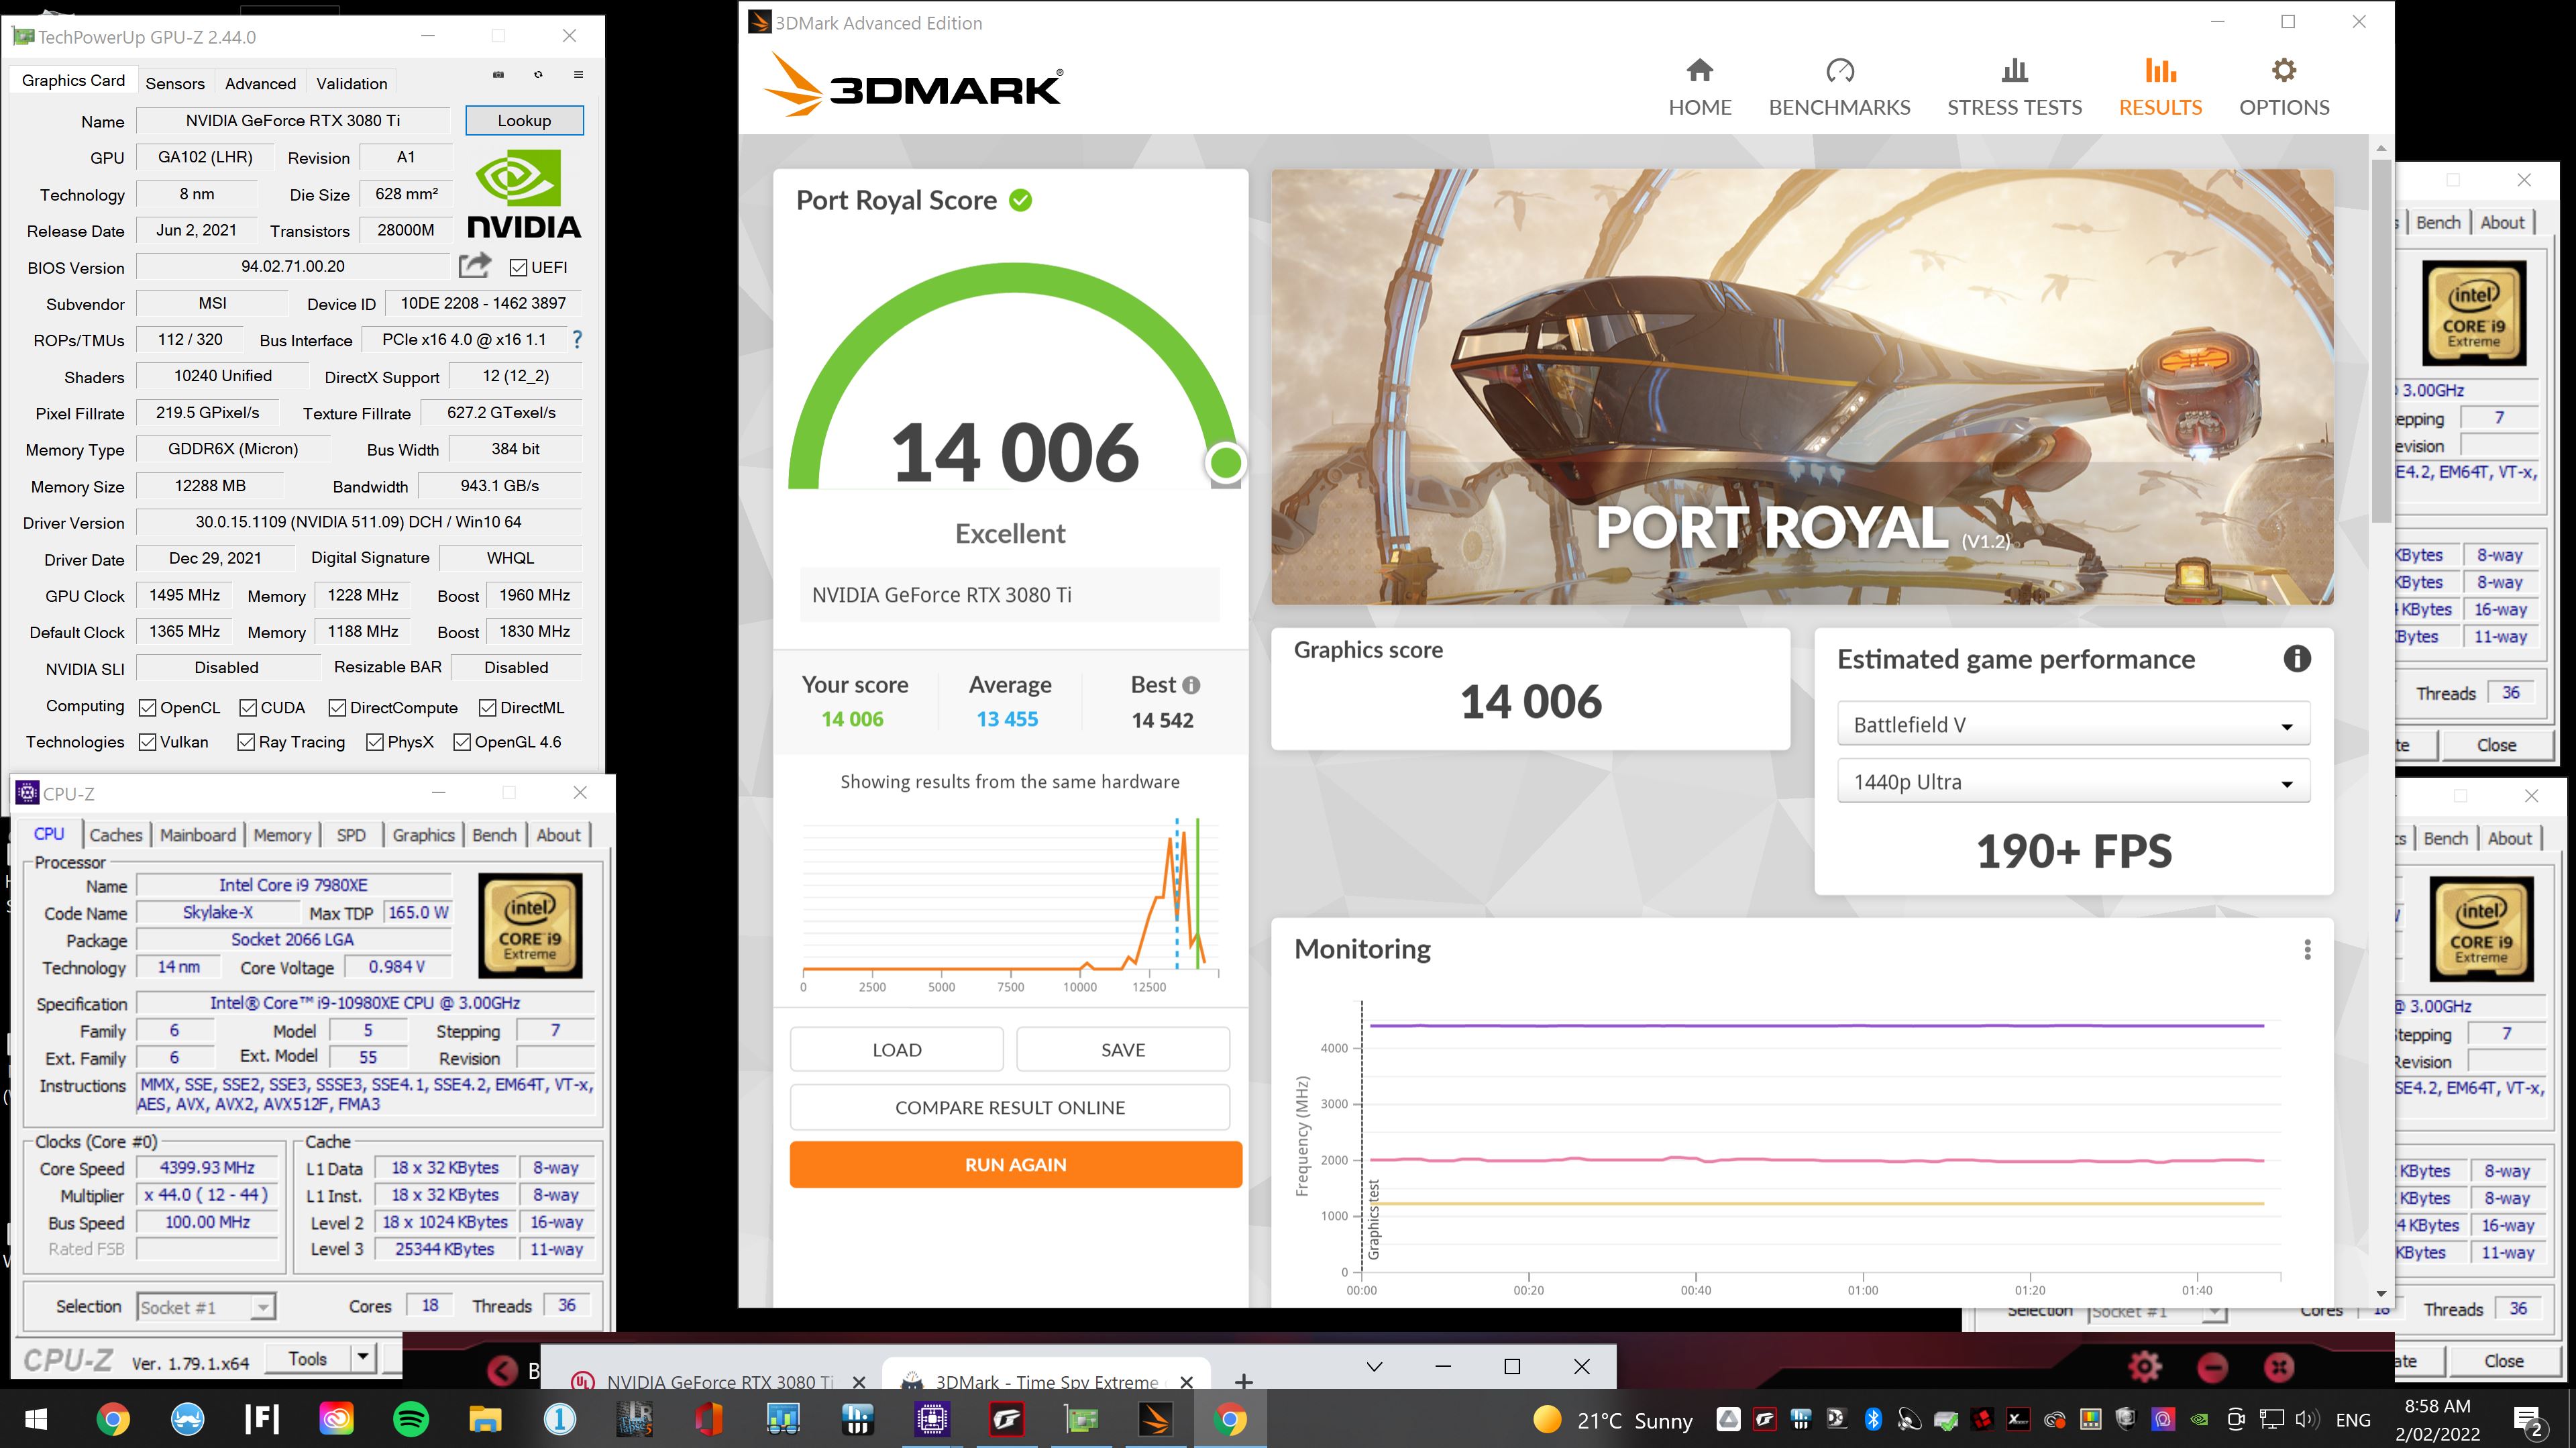Toggle DirectML checkbox
The image size is (2576, 1448).
click(x=487, y=708)
